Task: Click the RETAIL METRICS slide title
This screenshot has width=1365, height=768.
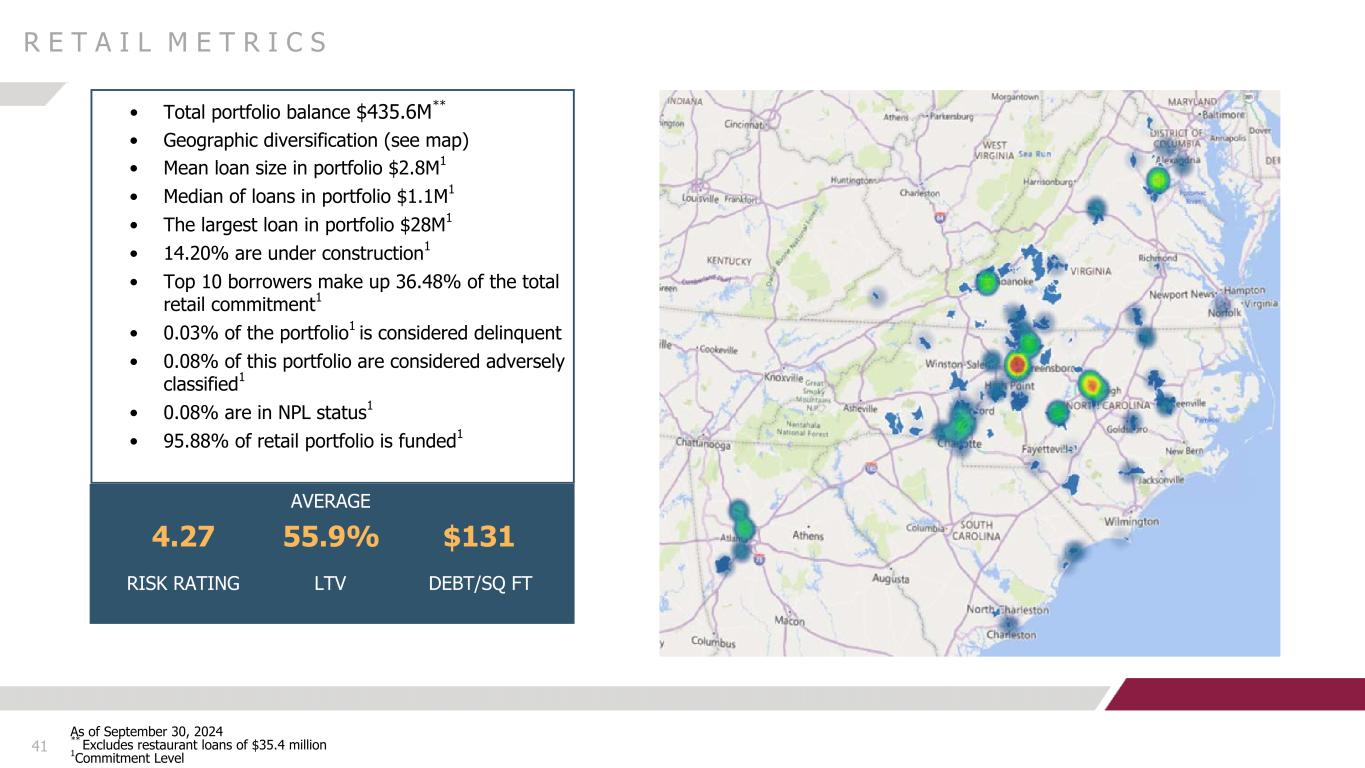Action: click(x=176, y=42)
